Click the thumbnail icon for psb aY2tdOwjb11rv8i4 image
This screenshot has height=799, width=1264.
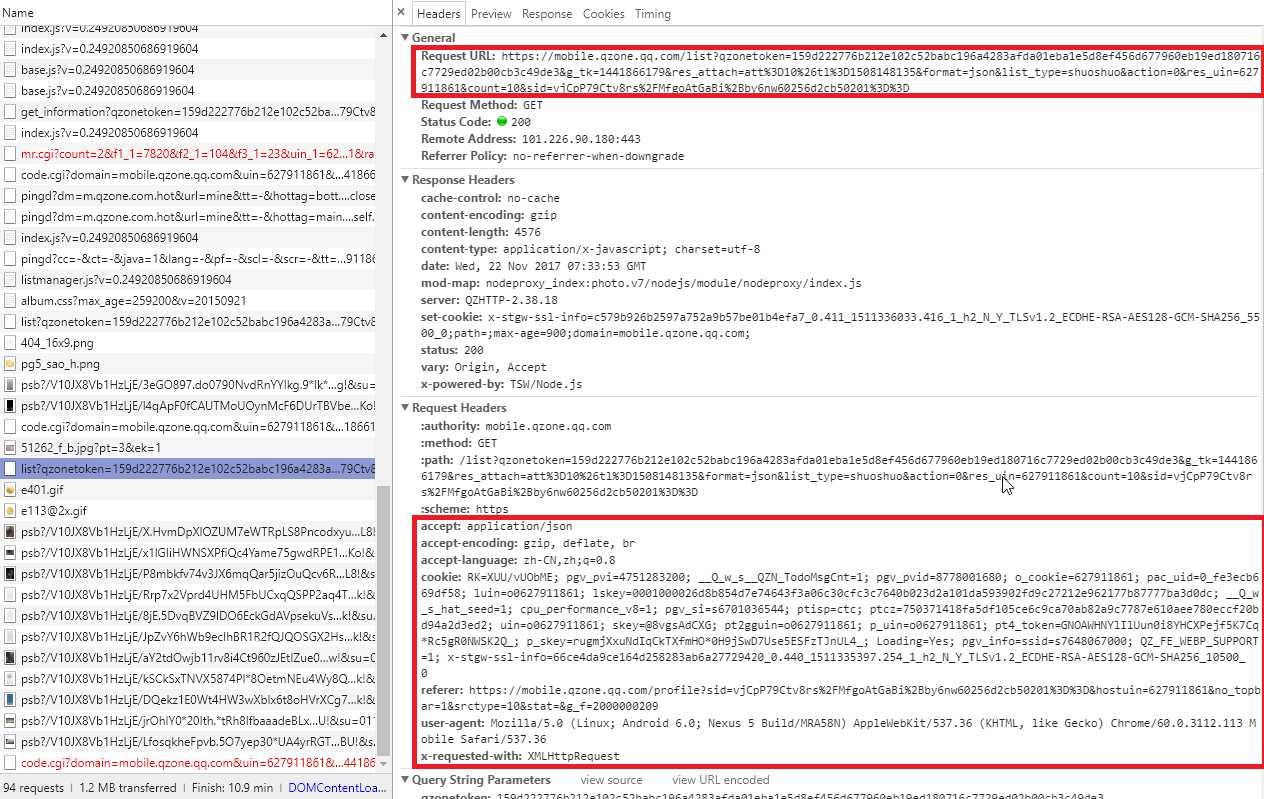pyautogui.click(x=10, y=658)
